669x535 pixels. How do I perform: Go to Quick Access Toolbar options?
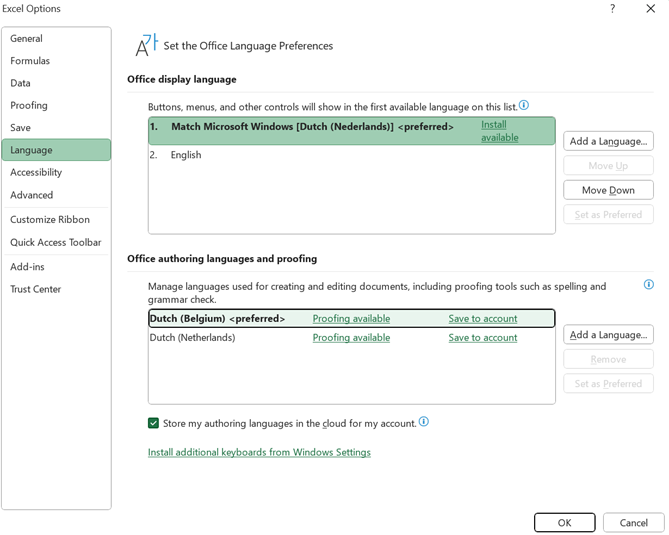click(x=56, y=242)
